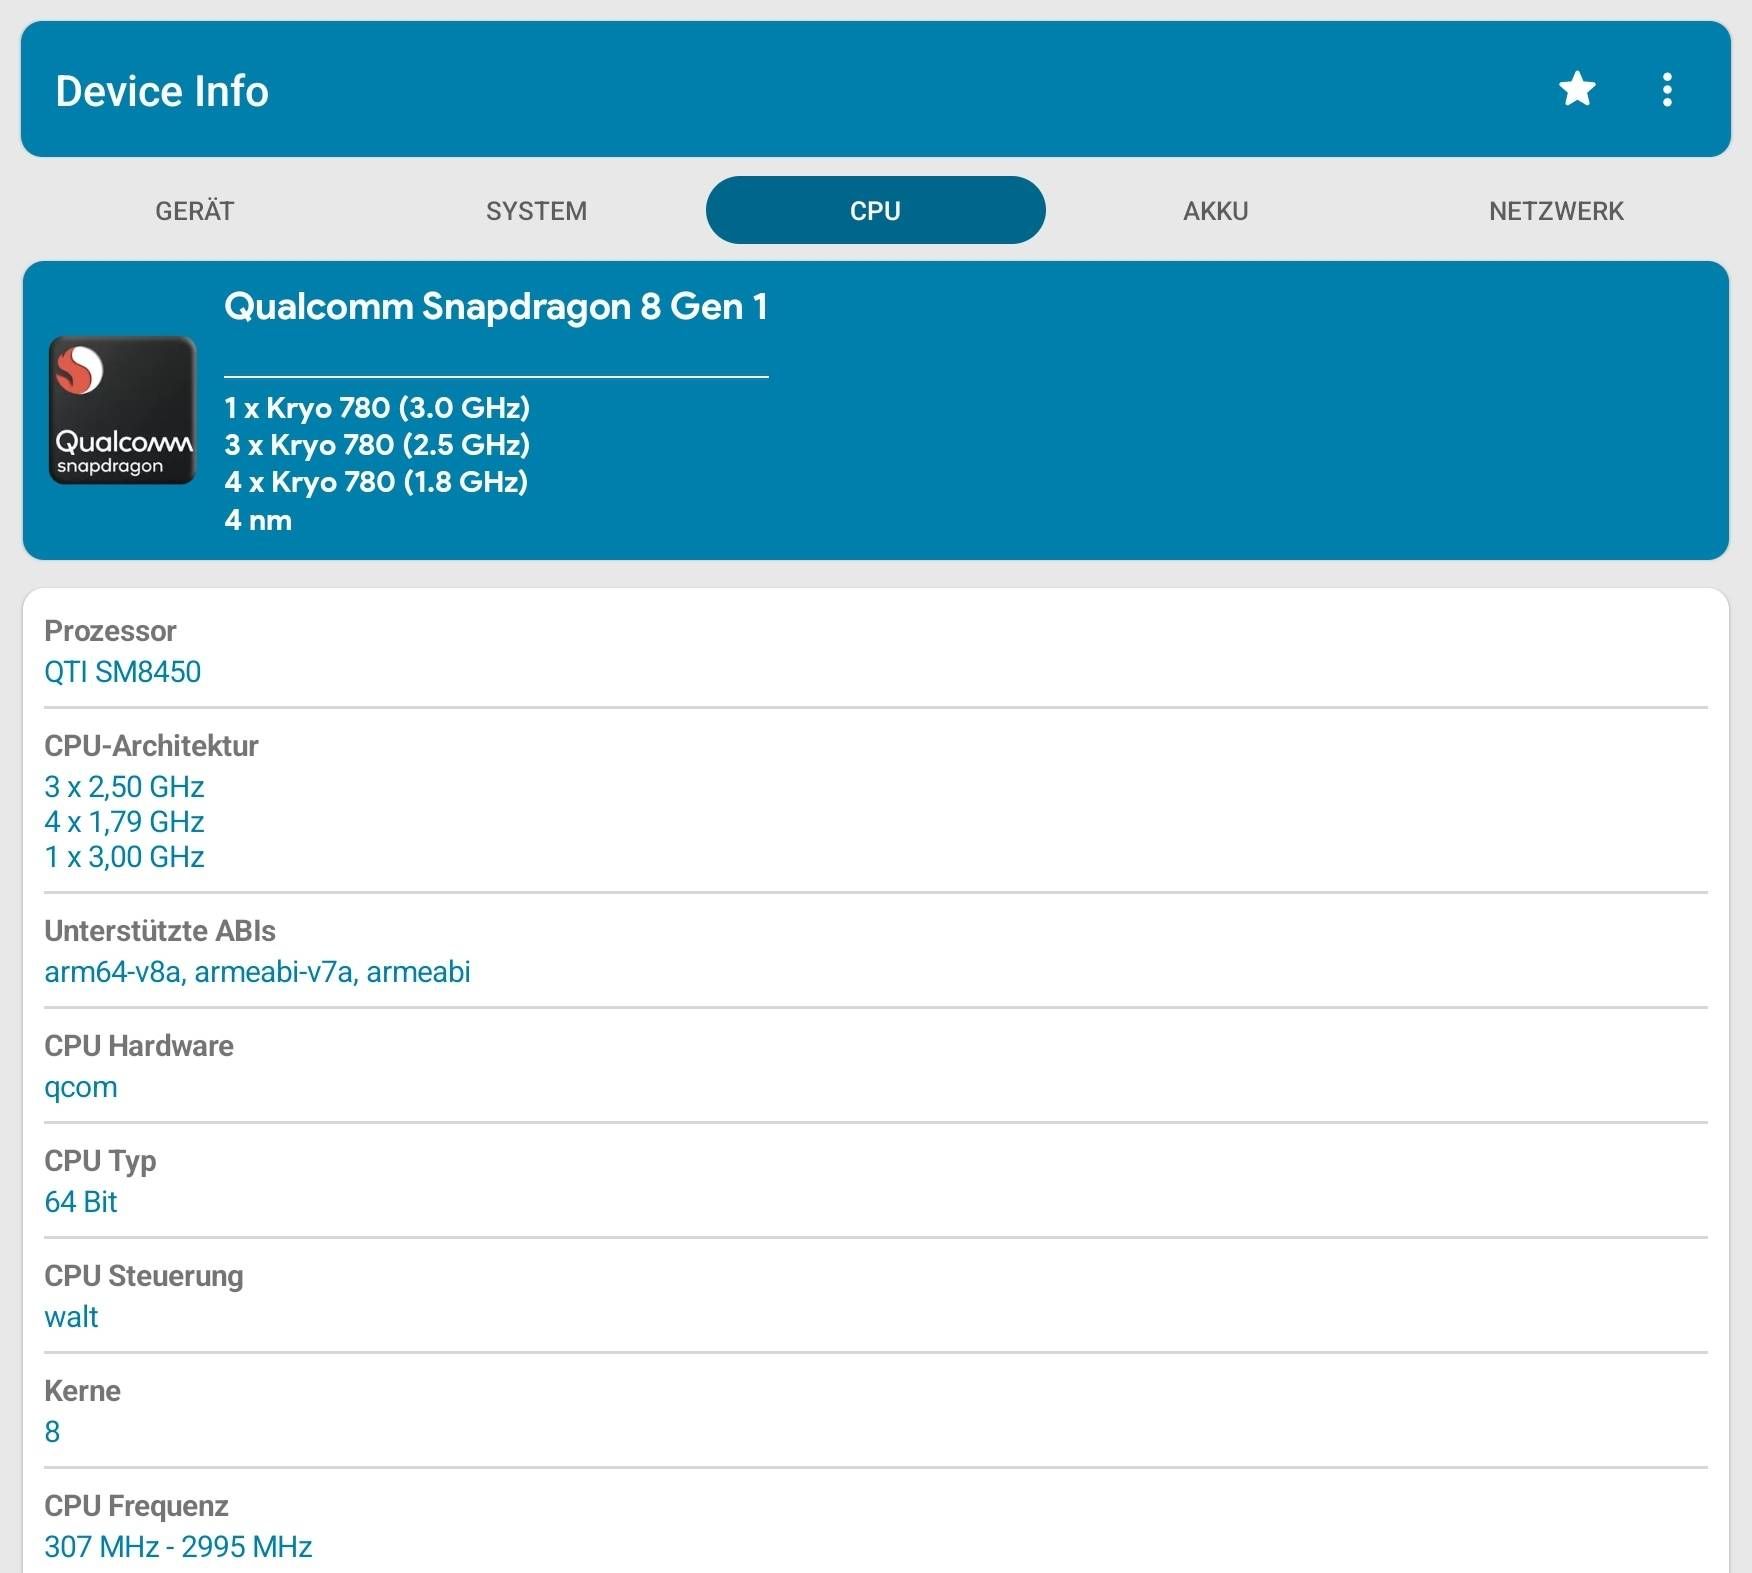1752x1573 pixels.
Task: Tap the Kerne label
Action: click(82, 1391)
